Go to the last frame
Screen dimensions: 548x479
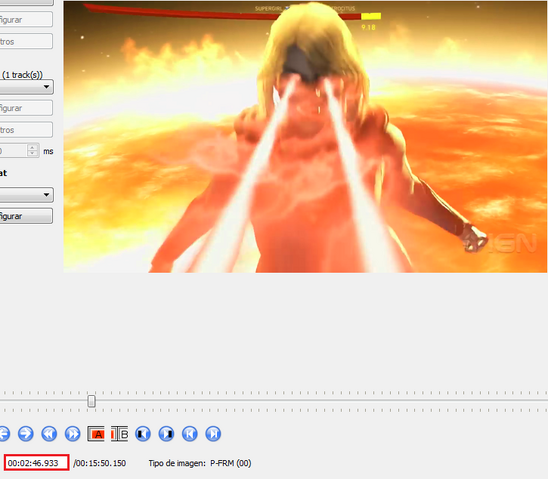pyautogui.click(x=213, y=434)
